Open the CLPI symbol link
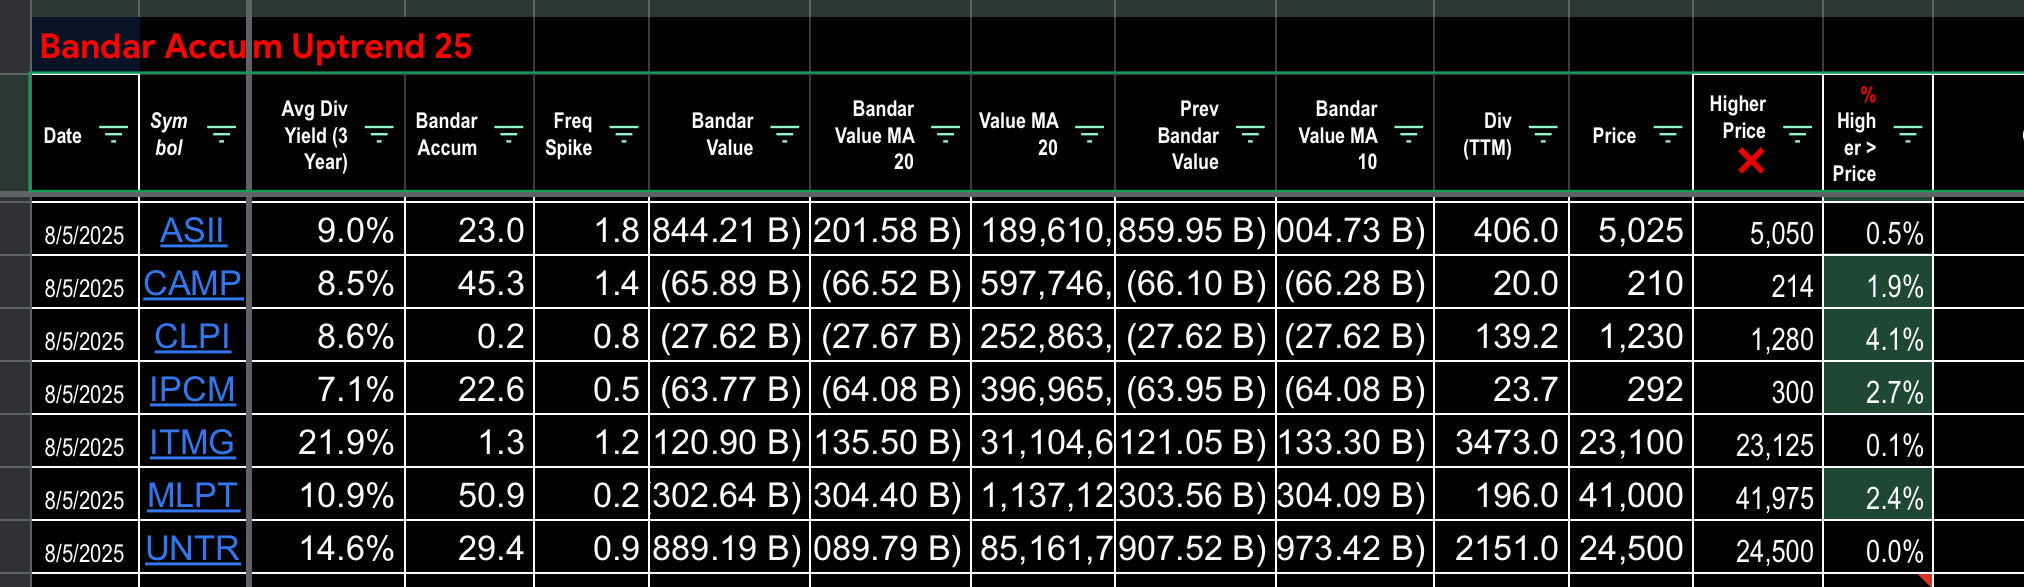 [193, 337]
